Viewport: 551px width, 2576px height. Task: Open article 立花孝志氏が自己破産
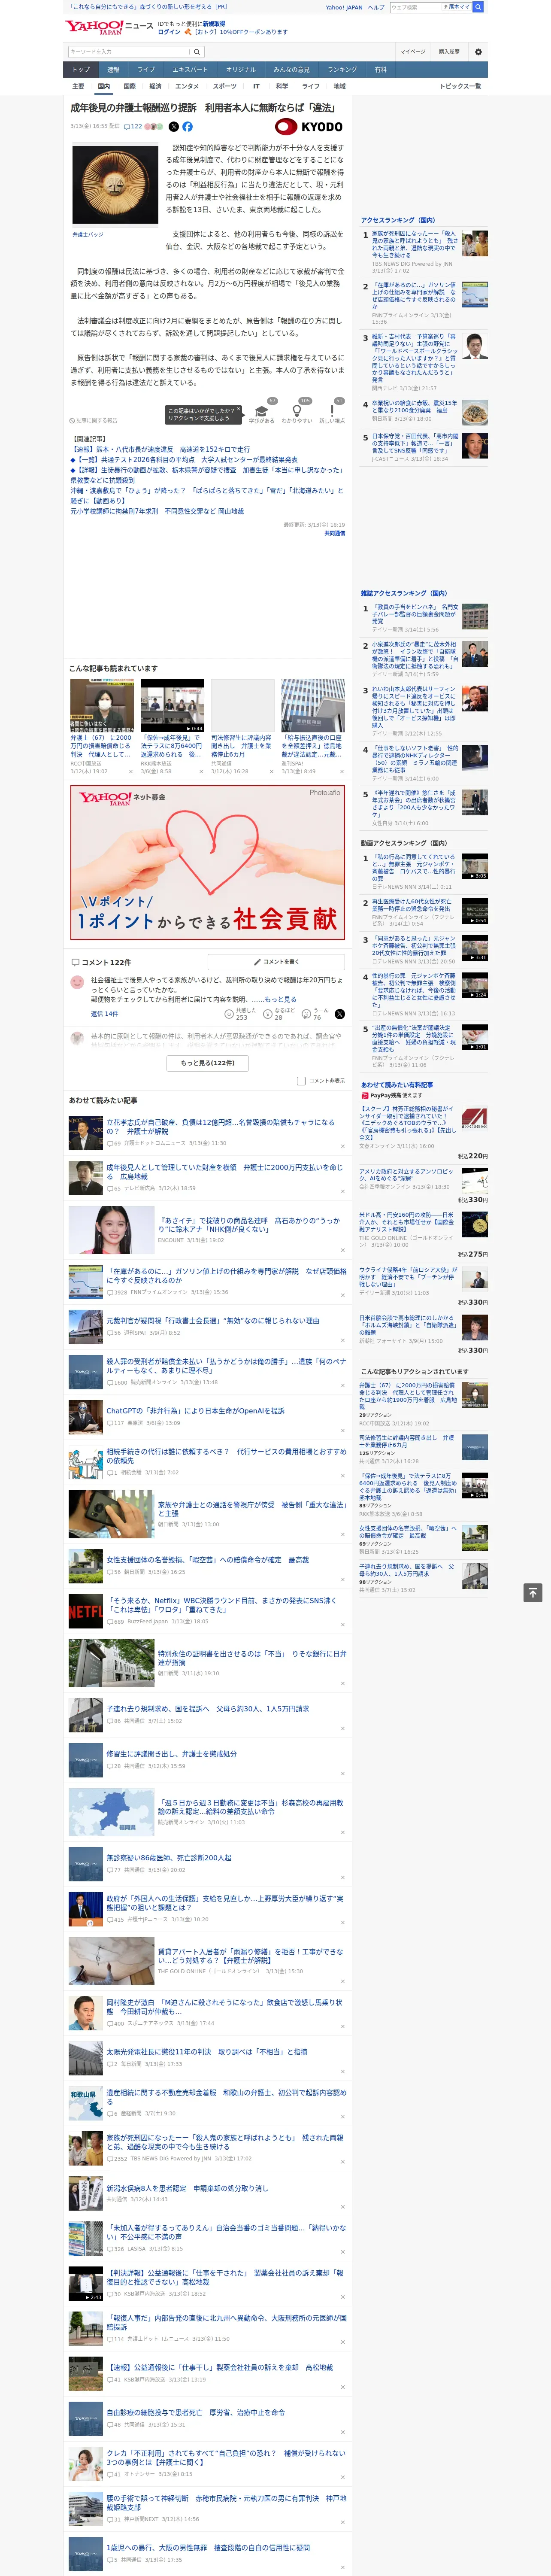(x=220, y=1127)
